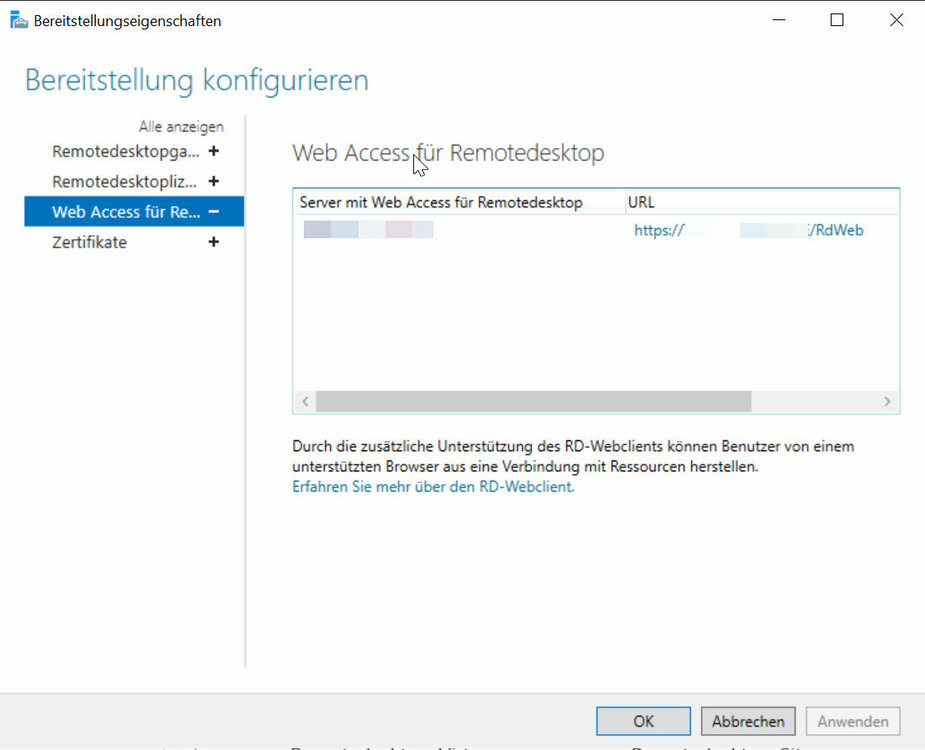Open 'Erfahren Sie mehr über den RD-Webclient' link
Screen dimensions: 925x750
click(433, 487)
